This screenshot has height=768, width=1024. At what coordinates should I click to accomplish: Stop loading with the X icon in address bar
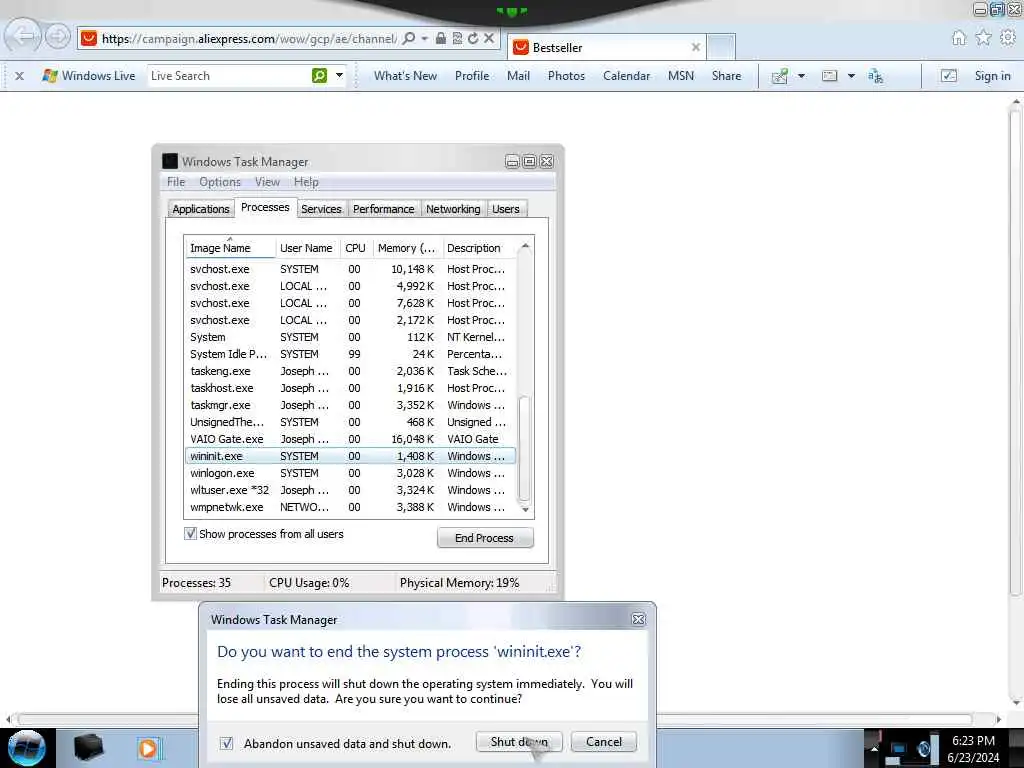[x=488, y=39]
